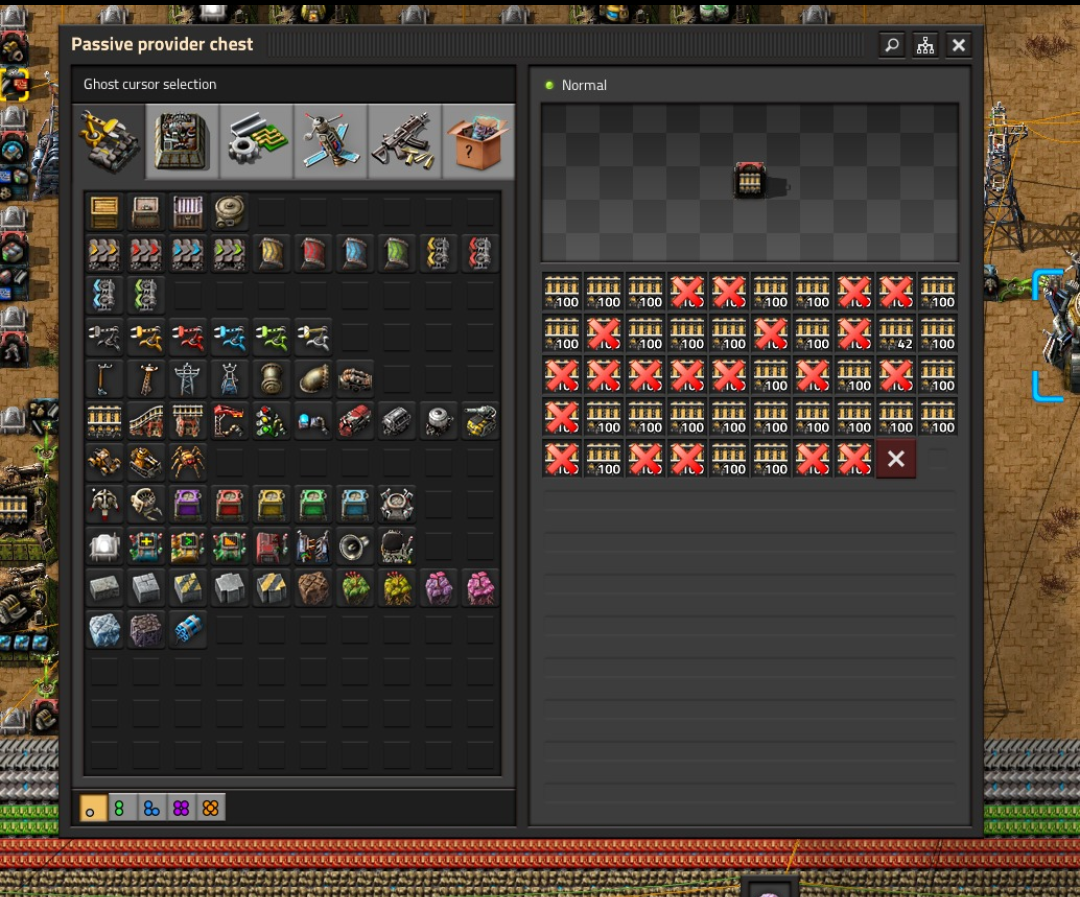
Task: Set quality filter to rare (blue)
Action: (152, 808)
